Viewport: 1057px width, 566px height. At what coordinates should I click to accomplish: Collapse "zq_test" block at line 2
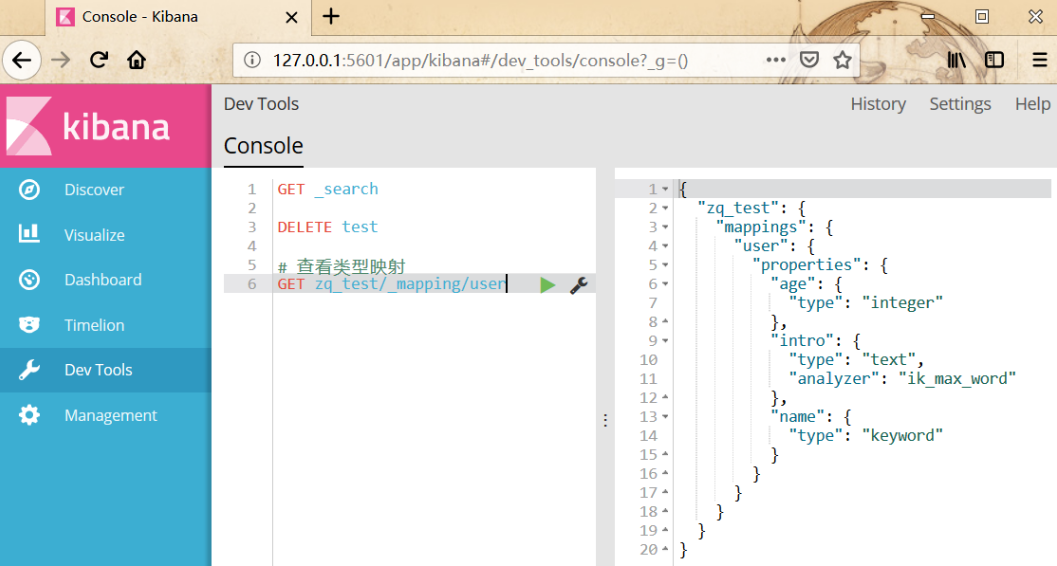[665, 208]
